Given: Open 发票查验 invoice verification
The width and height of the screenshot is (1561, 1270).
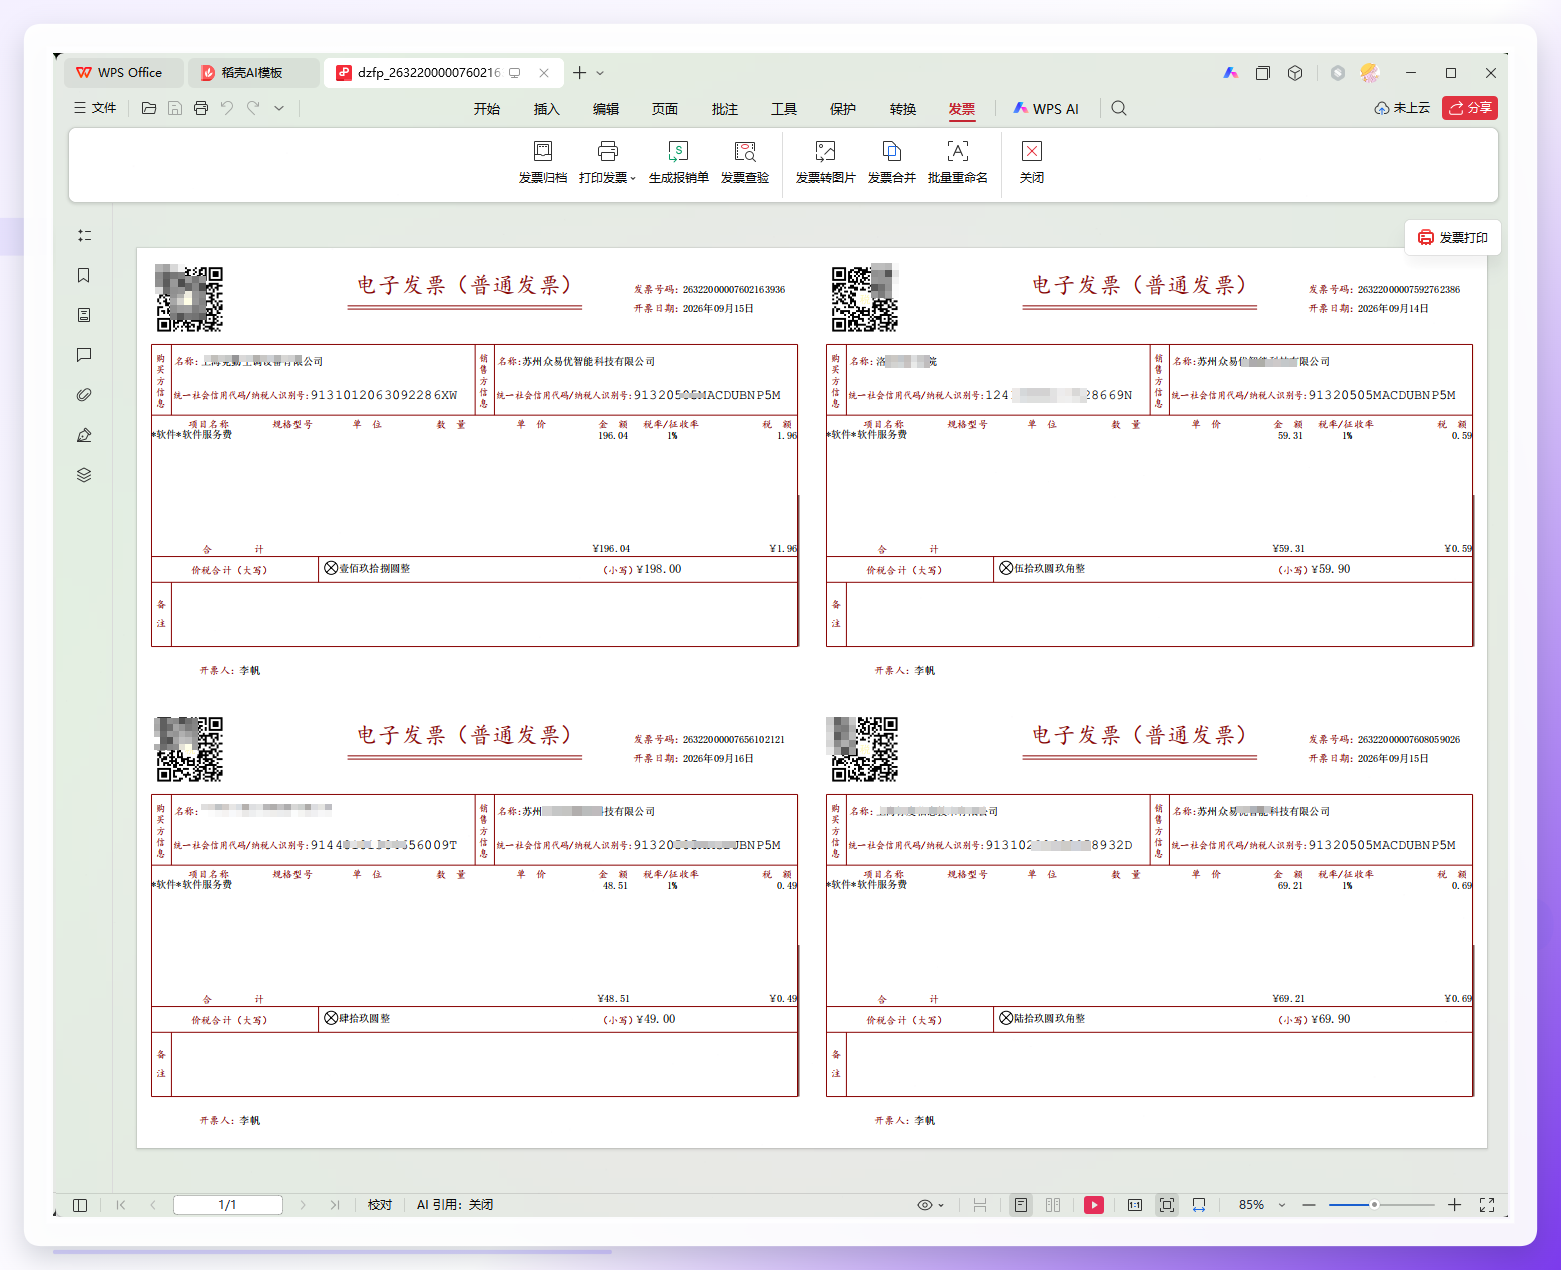Looking at the screenshot, I should 745,162.
